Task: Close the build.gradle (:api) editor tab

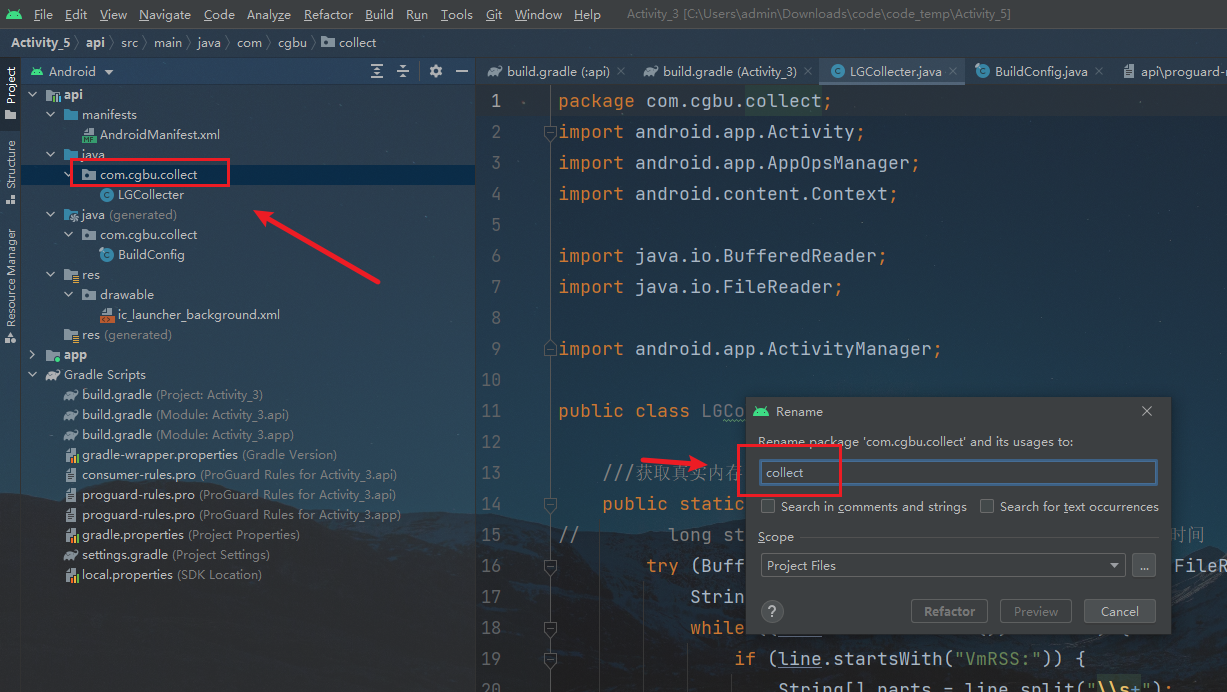Action: 621,72
